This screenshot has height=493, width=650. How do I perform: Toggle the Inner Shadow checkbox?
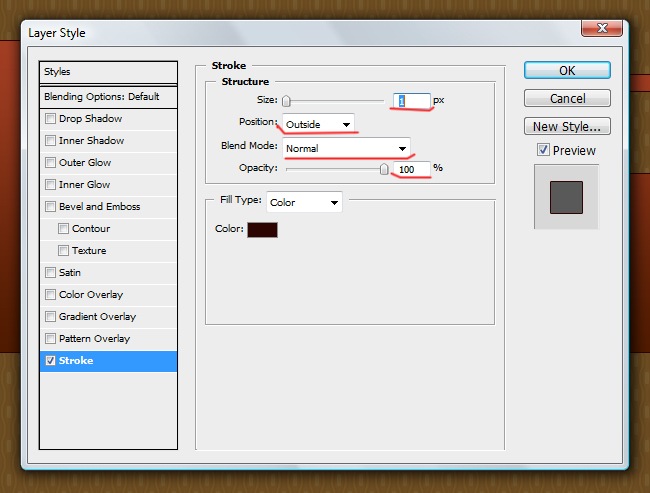[x=51, y=141]
